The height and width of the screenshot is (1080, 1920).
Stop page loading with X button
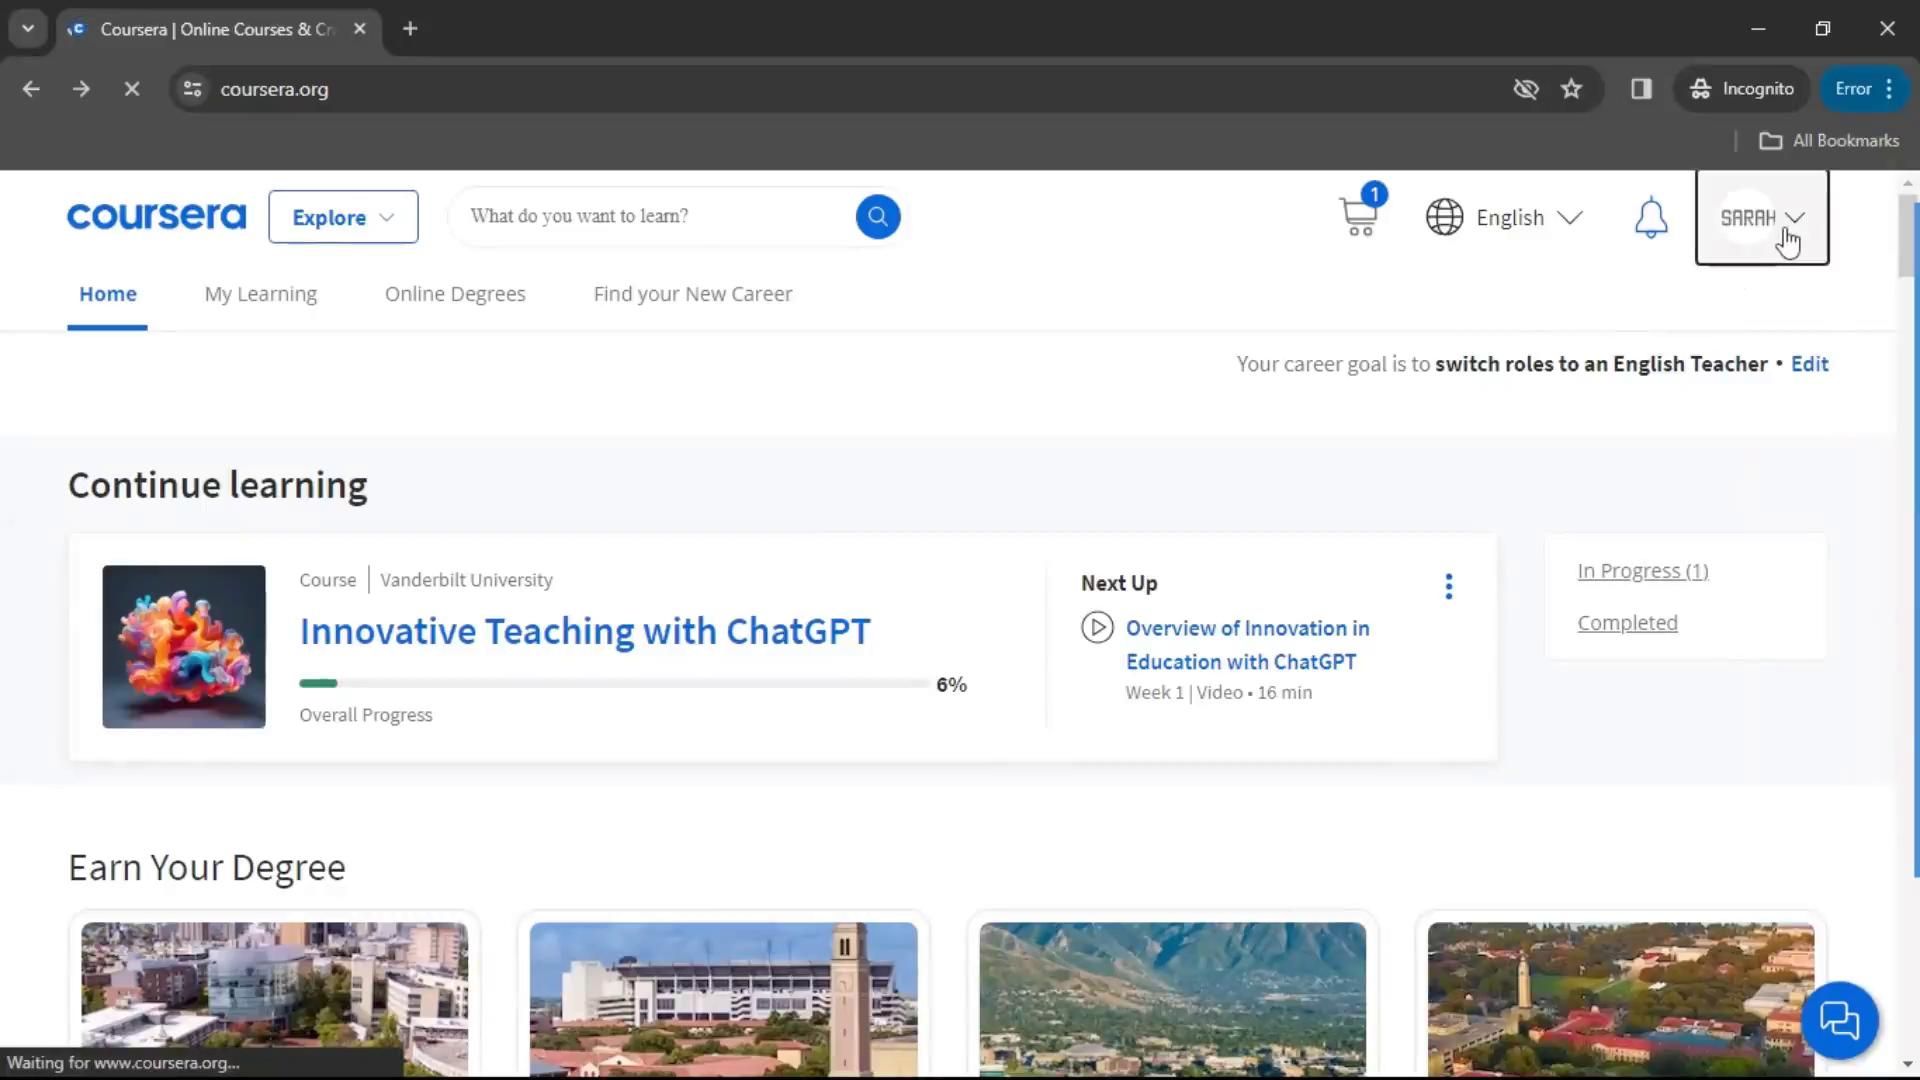coord(131,89)
